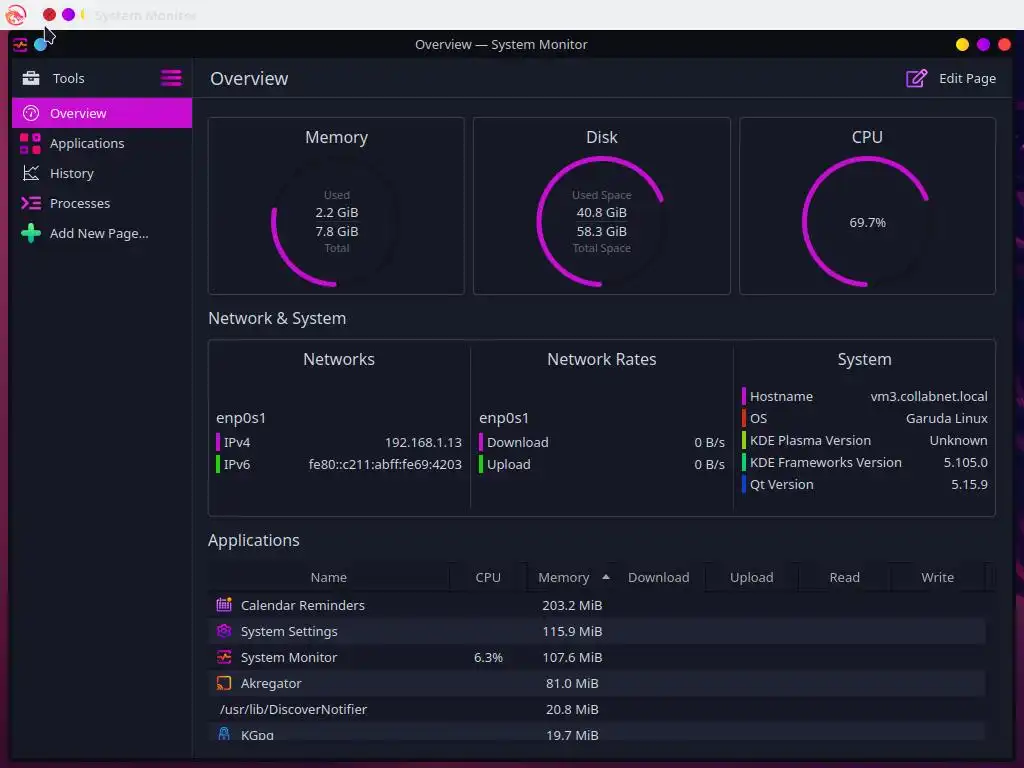1024x768 pixels.
Task: Sort applications by CPU column header
Action: (488, 577)
